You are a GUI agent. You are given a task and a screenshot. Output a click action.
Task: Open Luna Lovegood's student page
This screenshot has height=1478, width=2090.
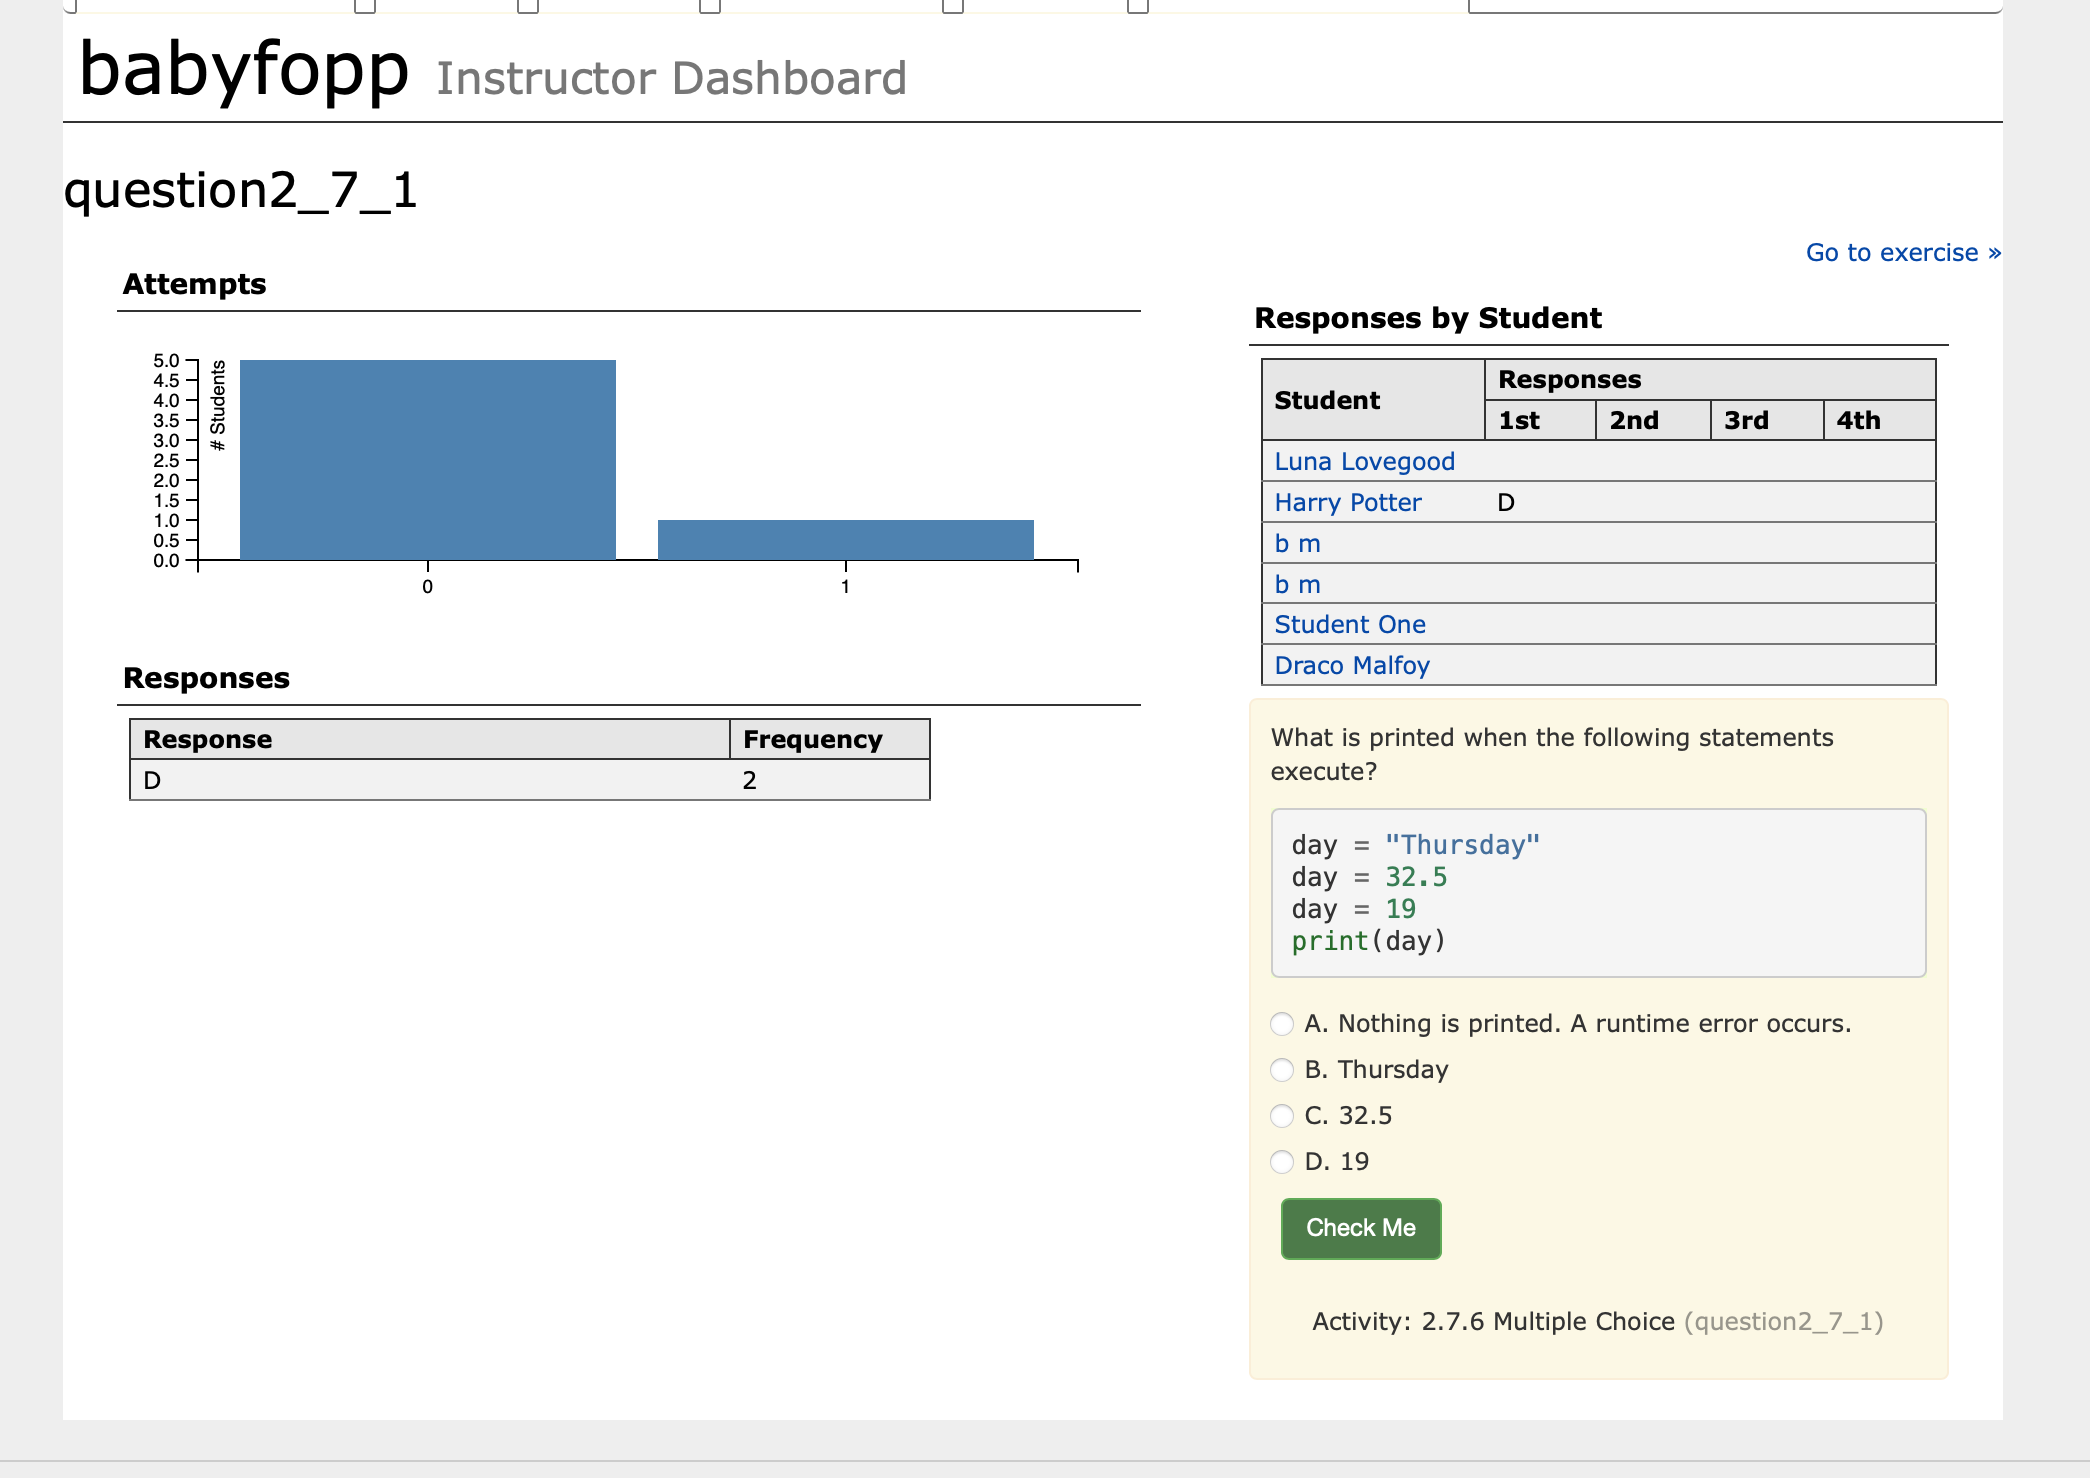point(1363,462)
